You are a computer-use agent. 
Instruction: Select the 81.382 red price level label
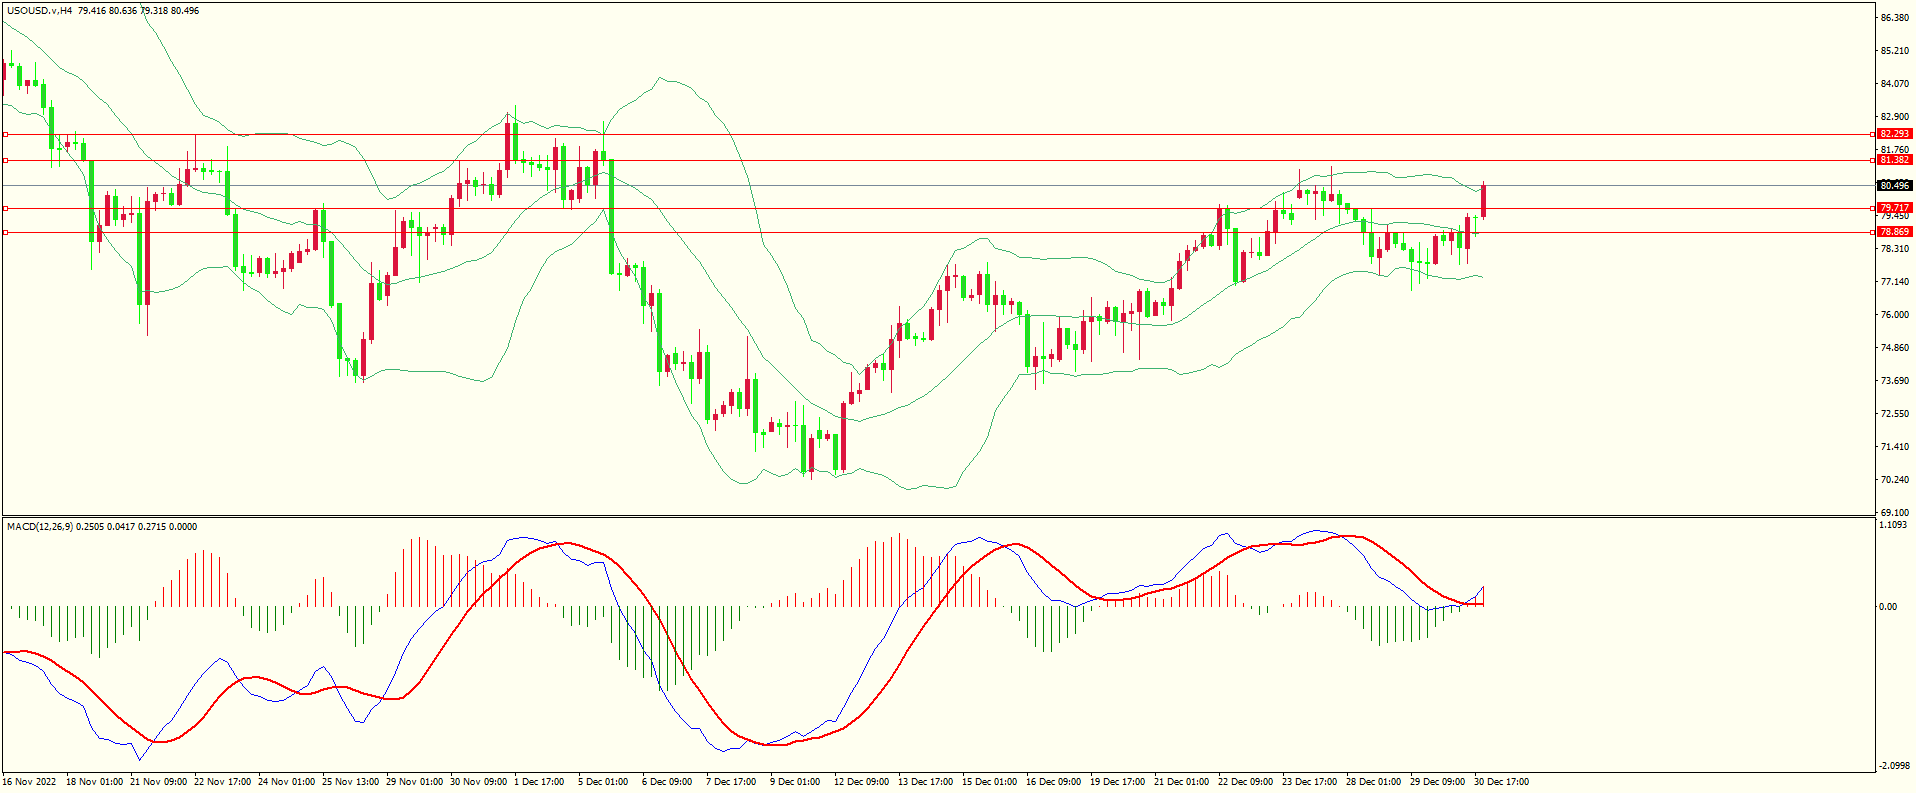(1894, 160)
